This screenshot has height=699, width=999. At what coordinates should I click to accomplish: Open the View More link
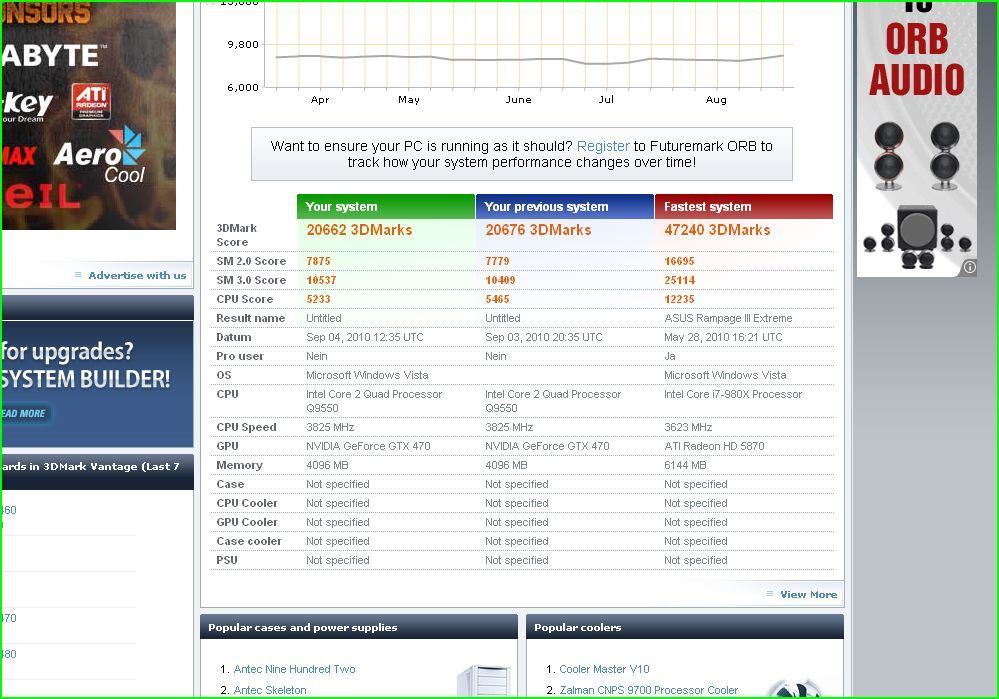pos(809,595)
